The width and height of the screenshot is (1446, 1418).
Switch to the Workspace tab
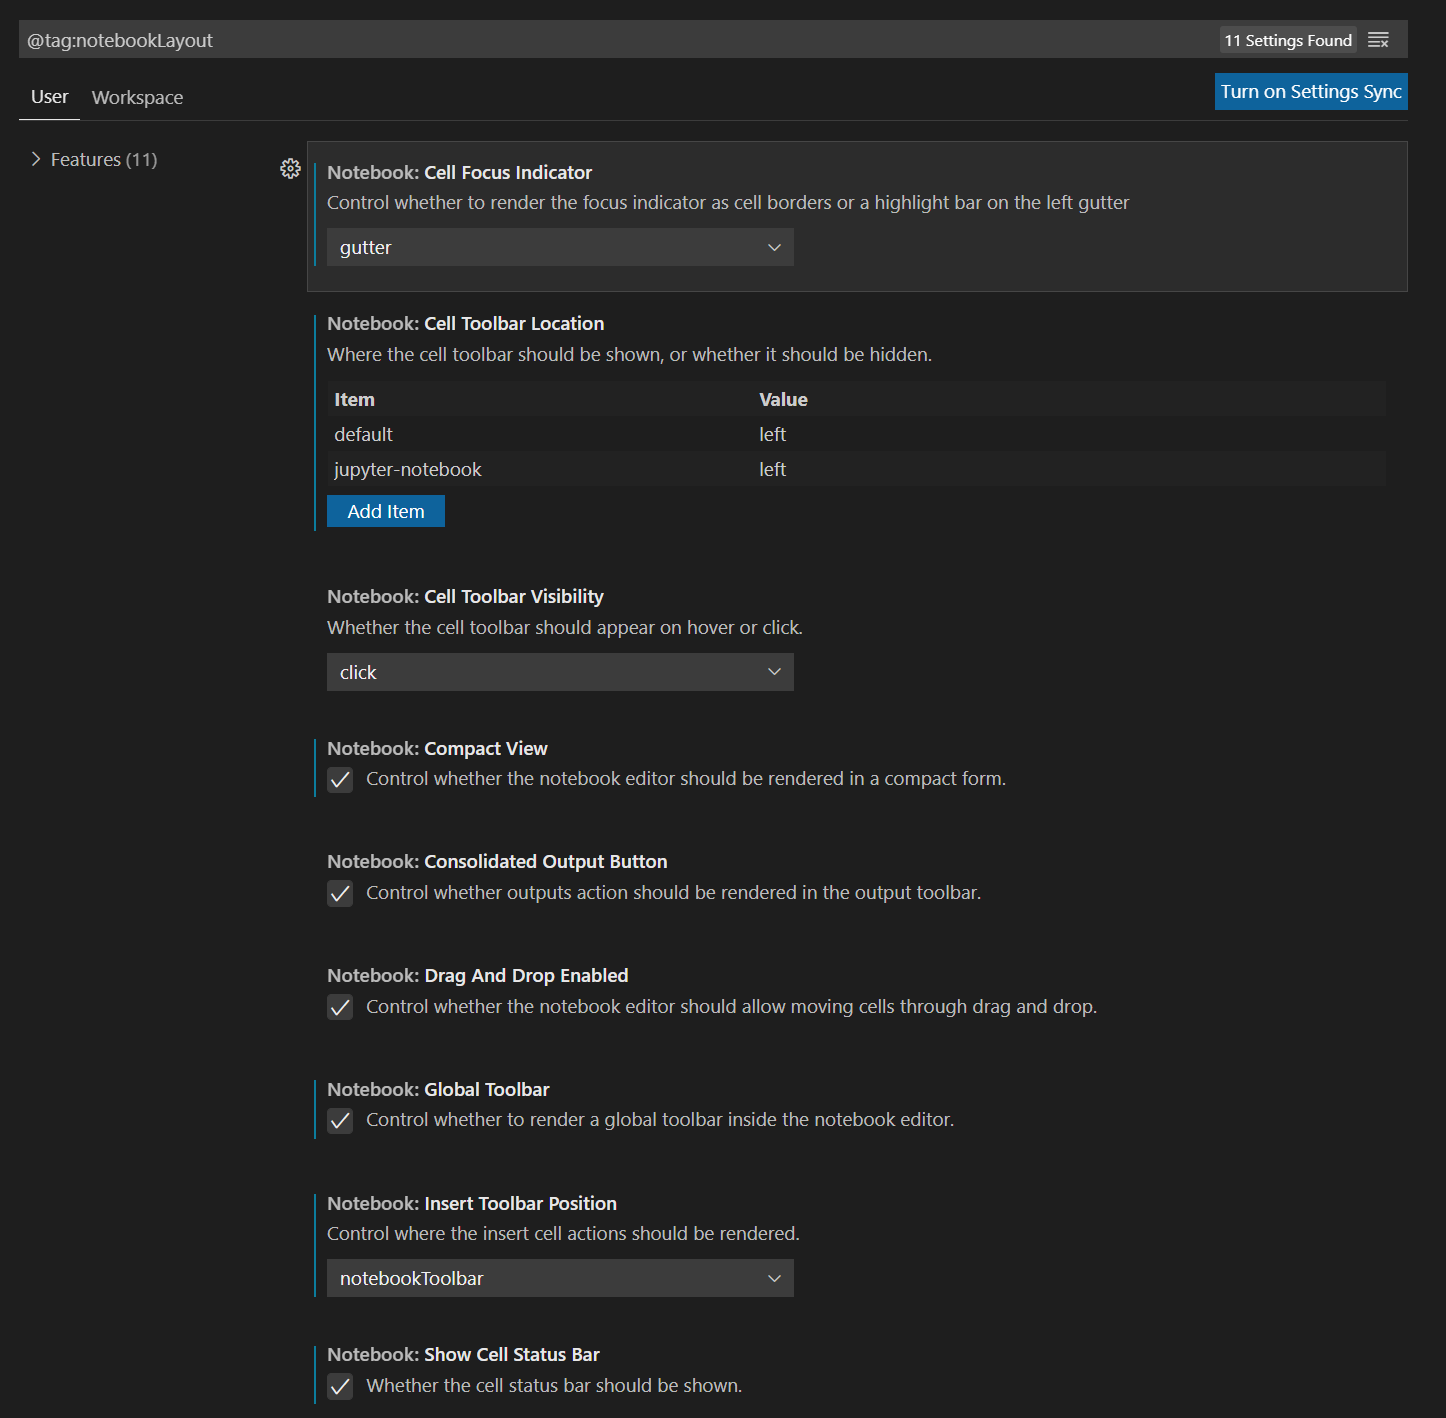pyautogui.click(x=137, y=97)
